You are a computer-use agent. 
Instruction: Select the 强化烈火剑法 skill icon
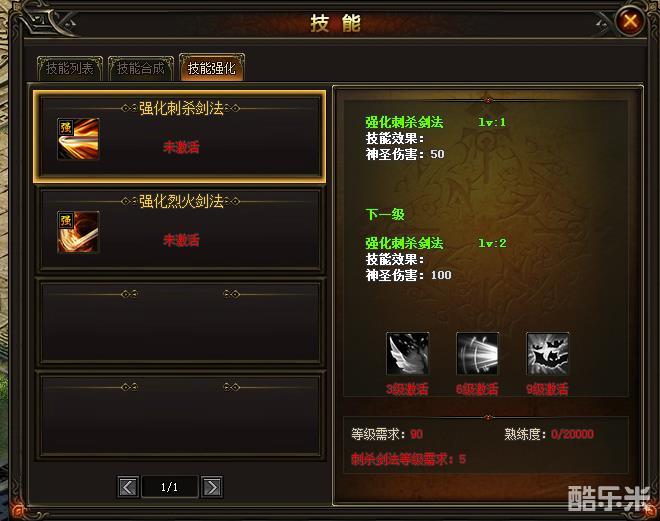click(78, 232)
